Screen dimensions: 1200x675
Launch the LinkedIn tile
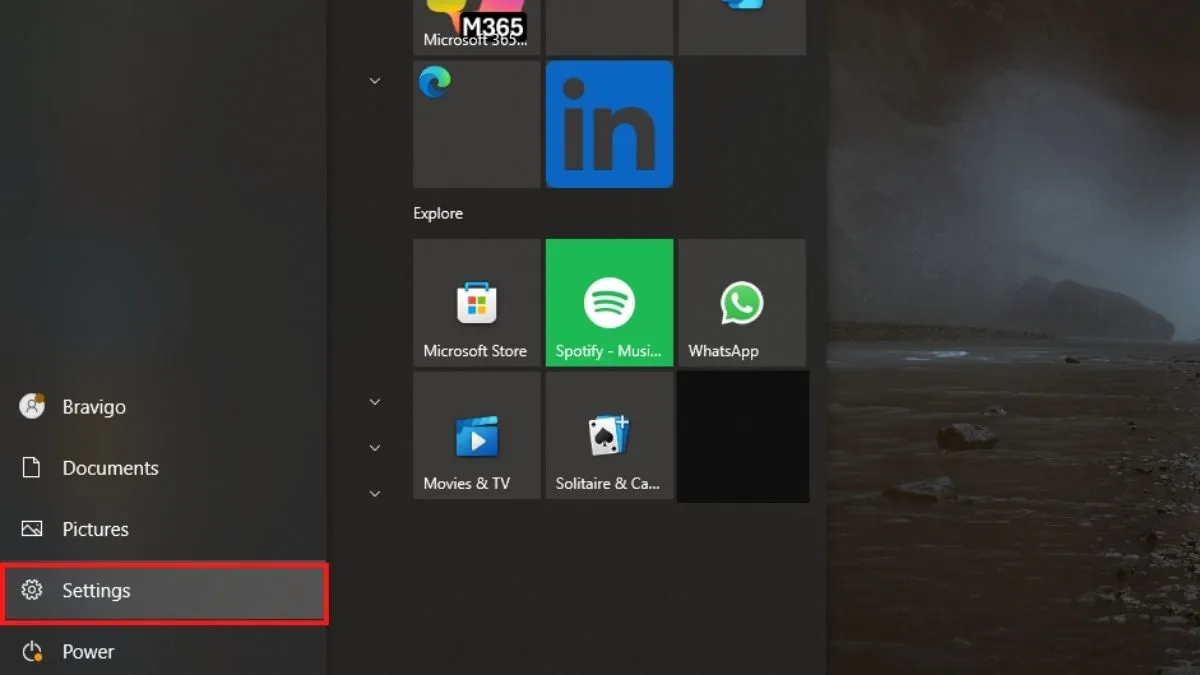609,124
